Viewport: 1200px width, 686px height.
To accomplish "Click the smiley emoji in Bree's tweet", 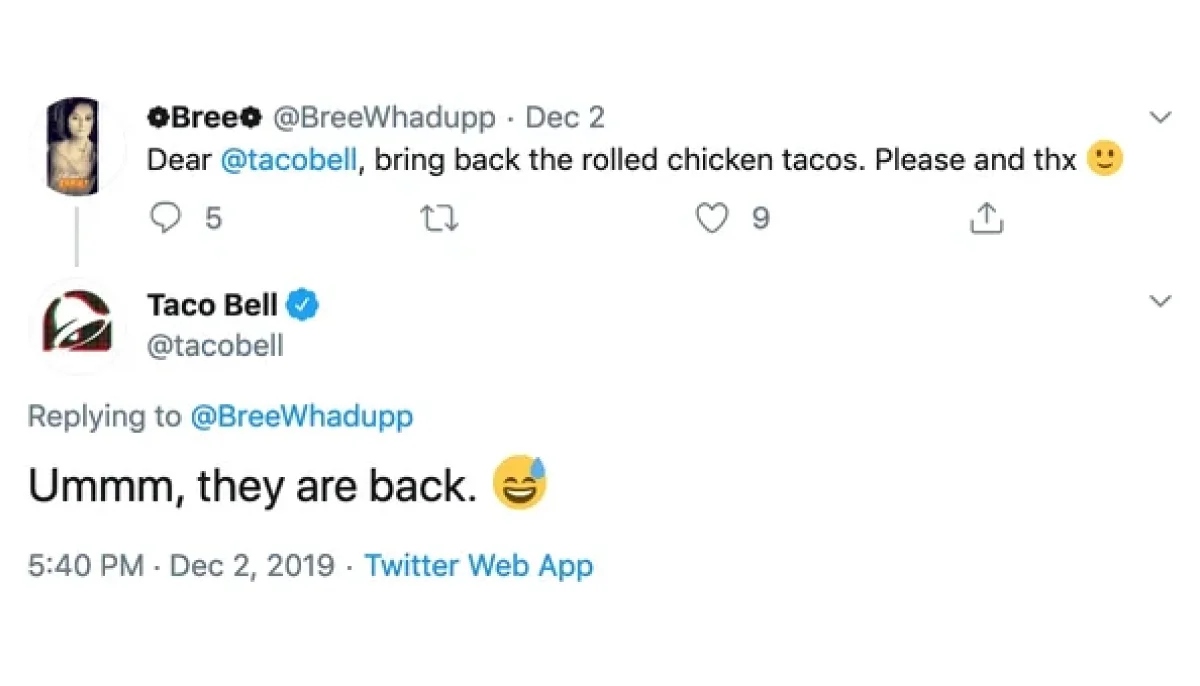I will click(1105, 157).
